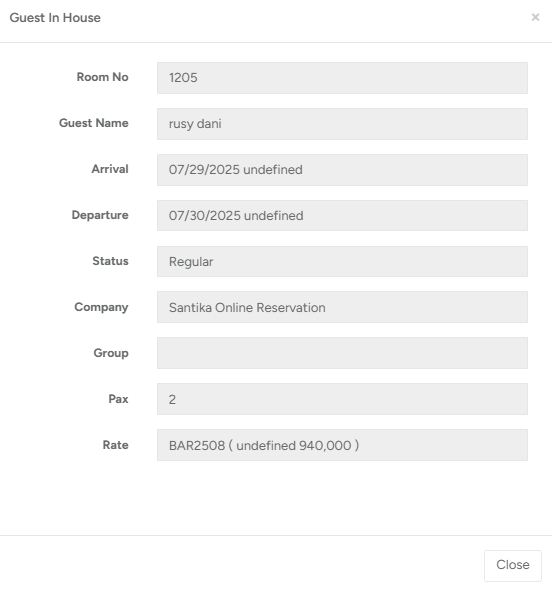Click the 'Guest Name' label
Image resolution: width=552 pixels, height=591 pixels.
click(94, 123)
